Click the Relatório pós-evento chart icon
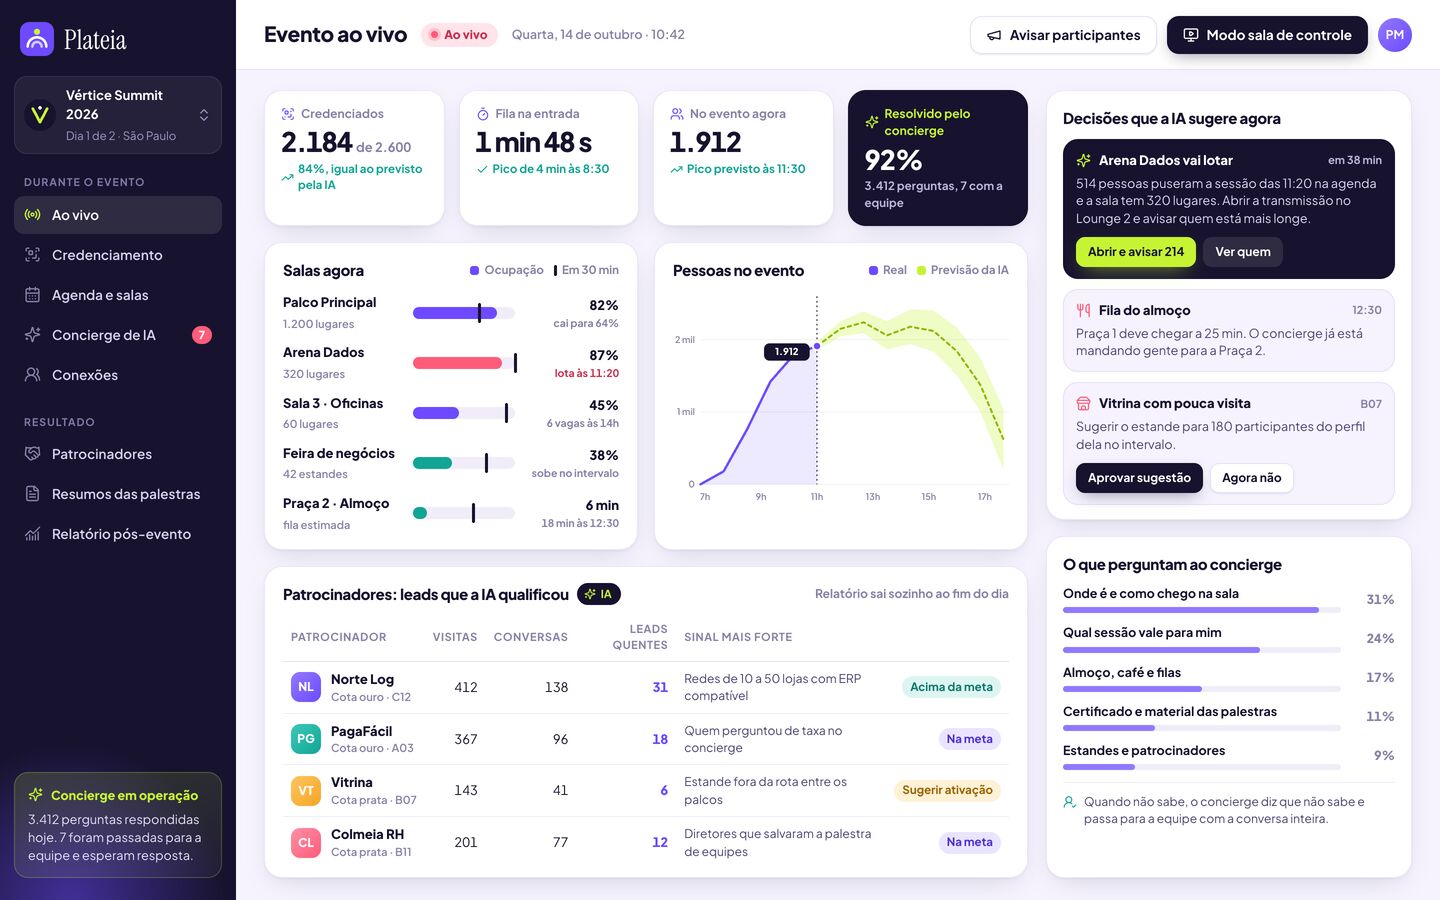Image resolution: width=1440 pixels, height=900 pixels. click(x=33, y=534)
